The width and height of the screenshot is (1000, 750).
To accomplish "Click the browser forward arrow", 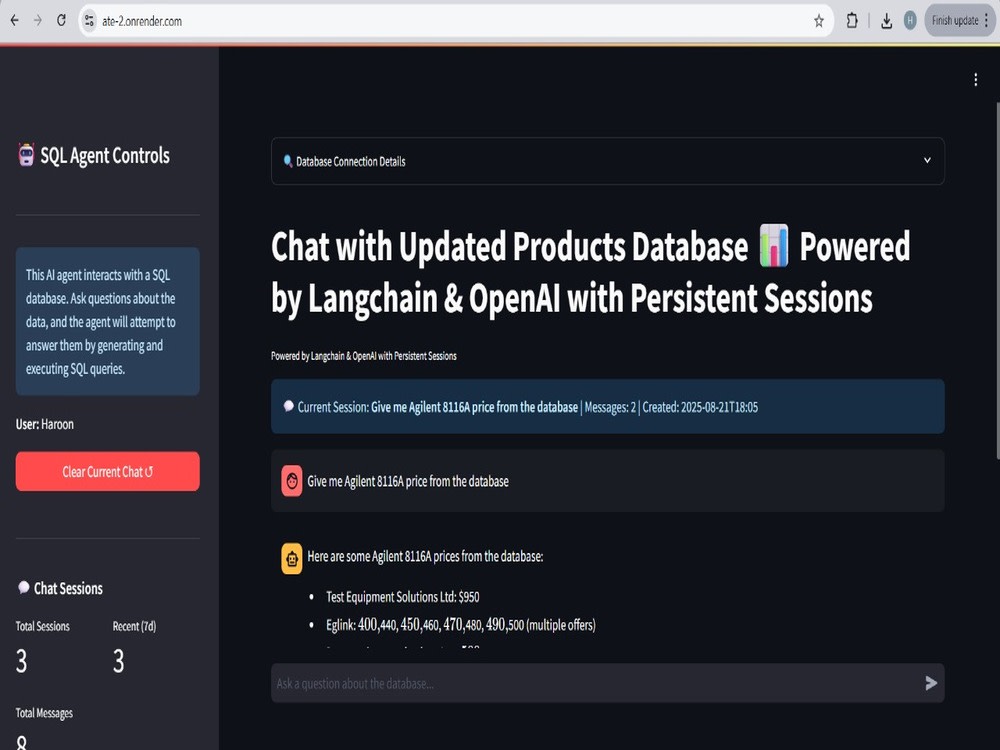I will 38,20.
